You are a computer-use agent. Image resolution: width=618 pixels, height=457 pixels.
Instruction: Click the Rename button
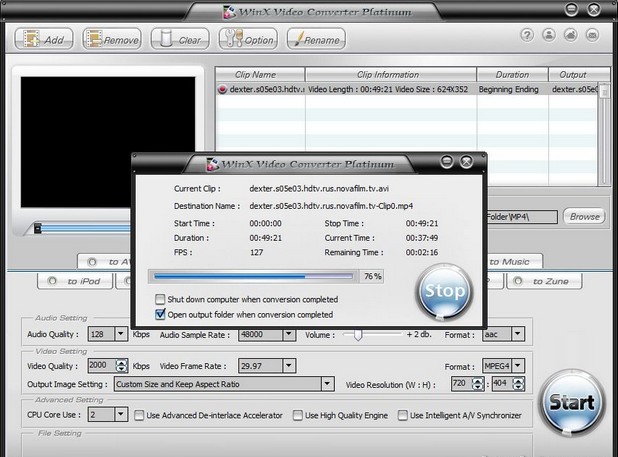tap(316, 39)
